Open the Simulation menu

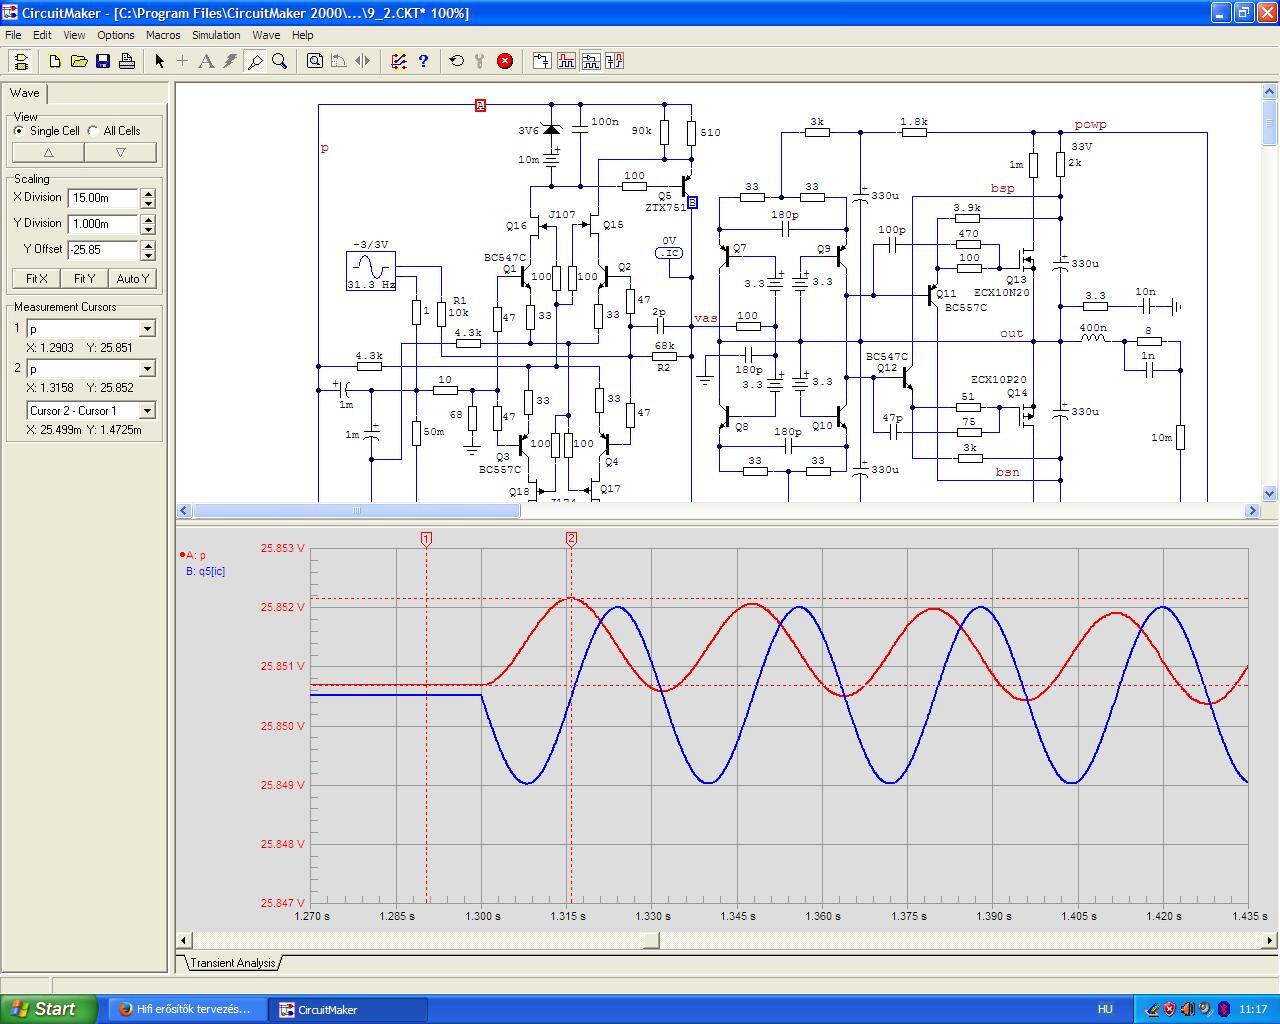click(x=216, y=35)
